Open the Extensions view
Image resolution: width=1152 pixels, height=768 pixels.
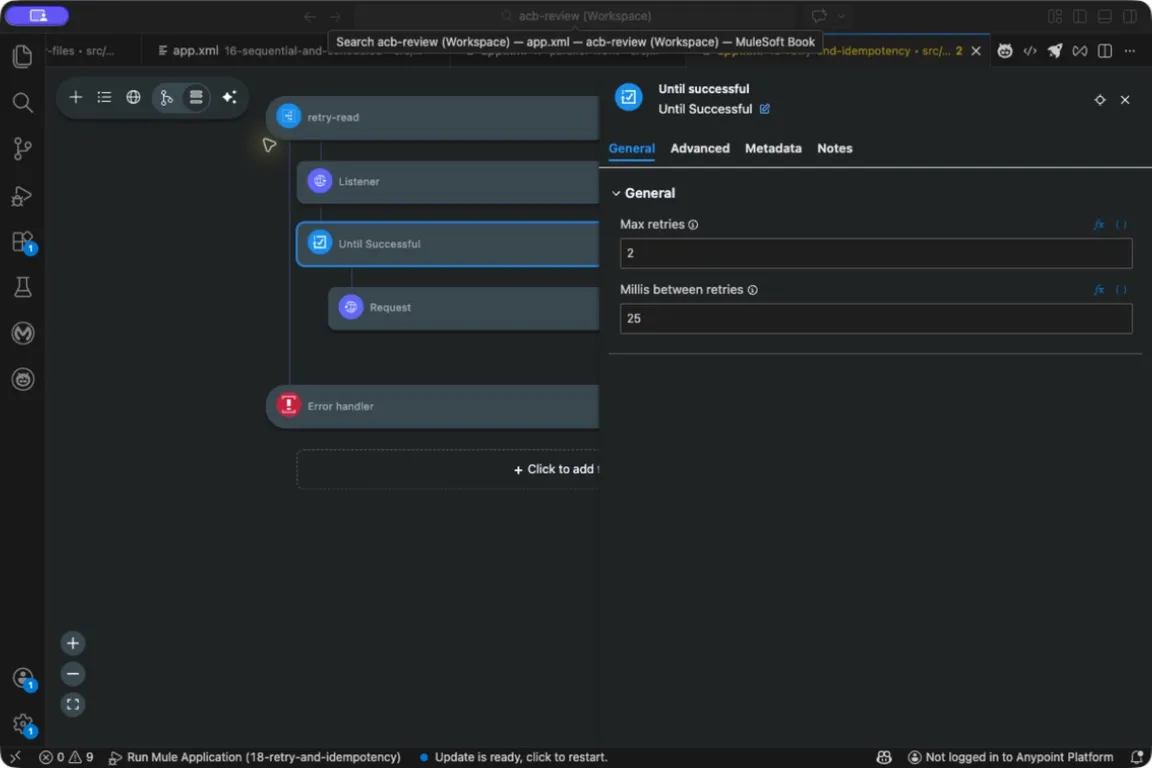coord(23,242)
